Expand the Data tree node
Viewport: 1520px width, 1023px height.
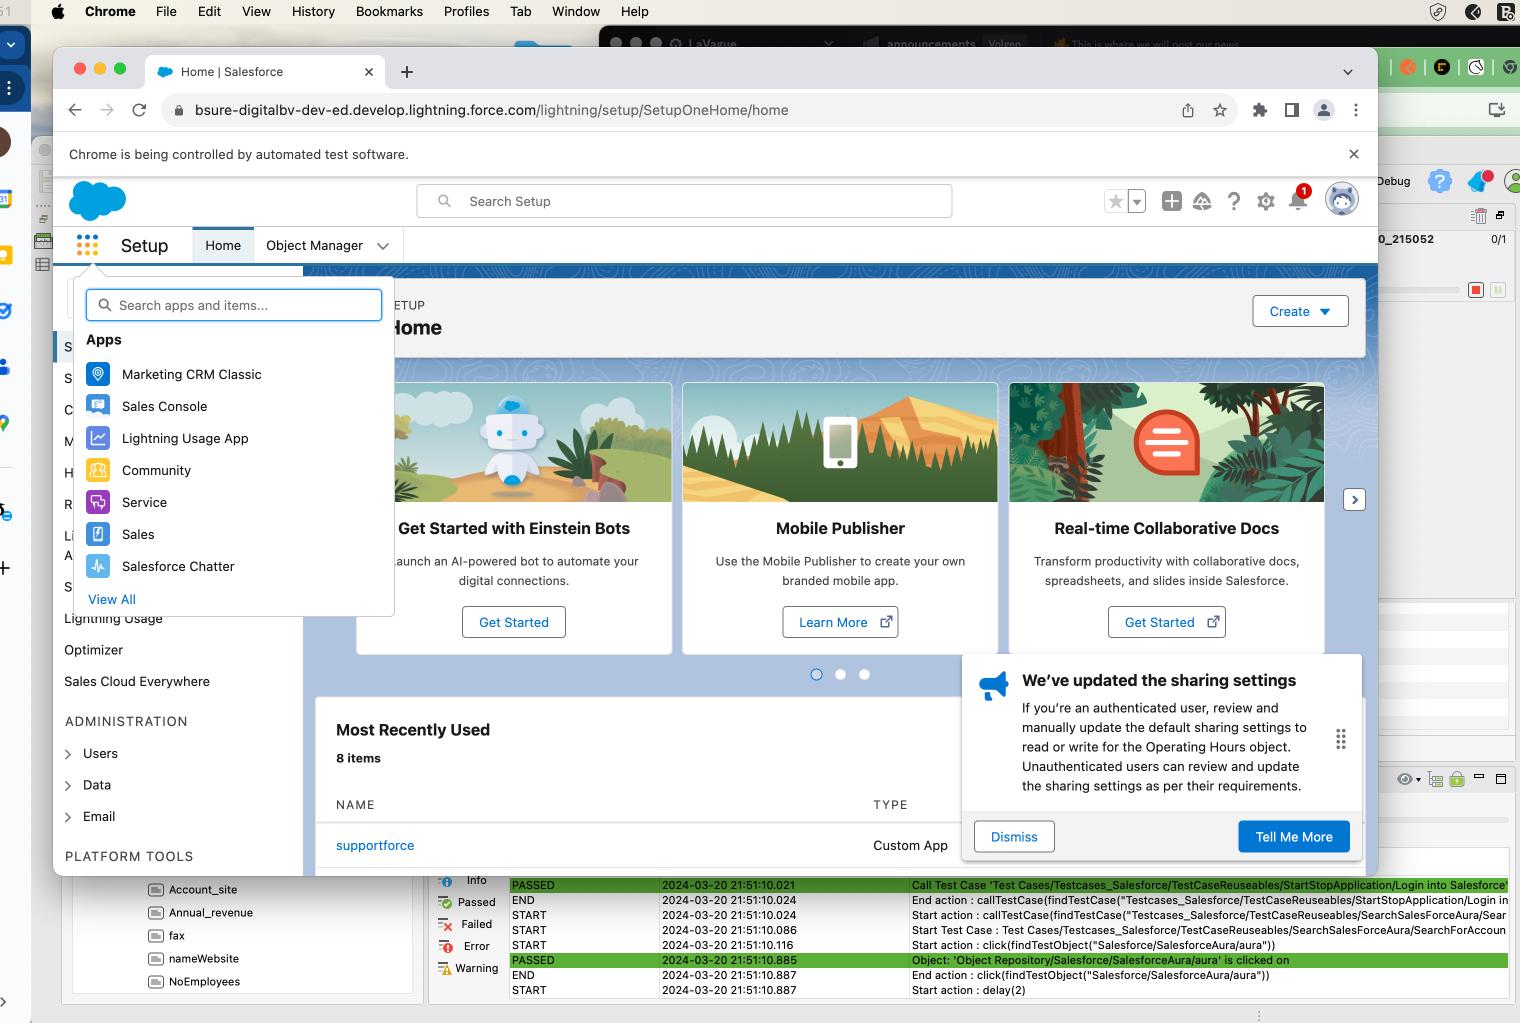click(68, 786)
